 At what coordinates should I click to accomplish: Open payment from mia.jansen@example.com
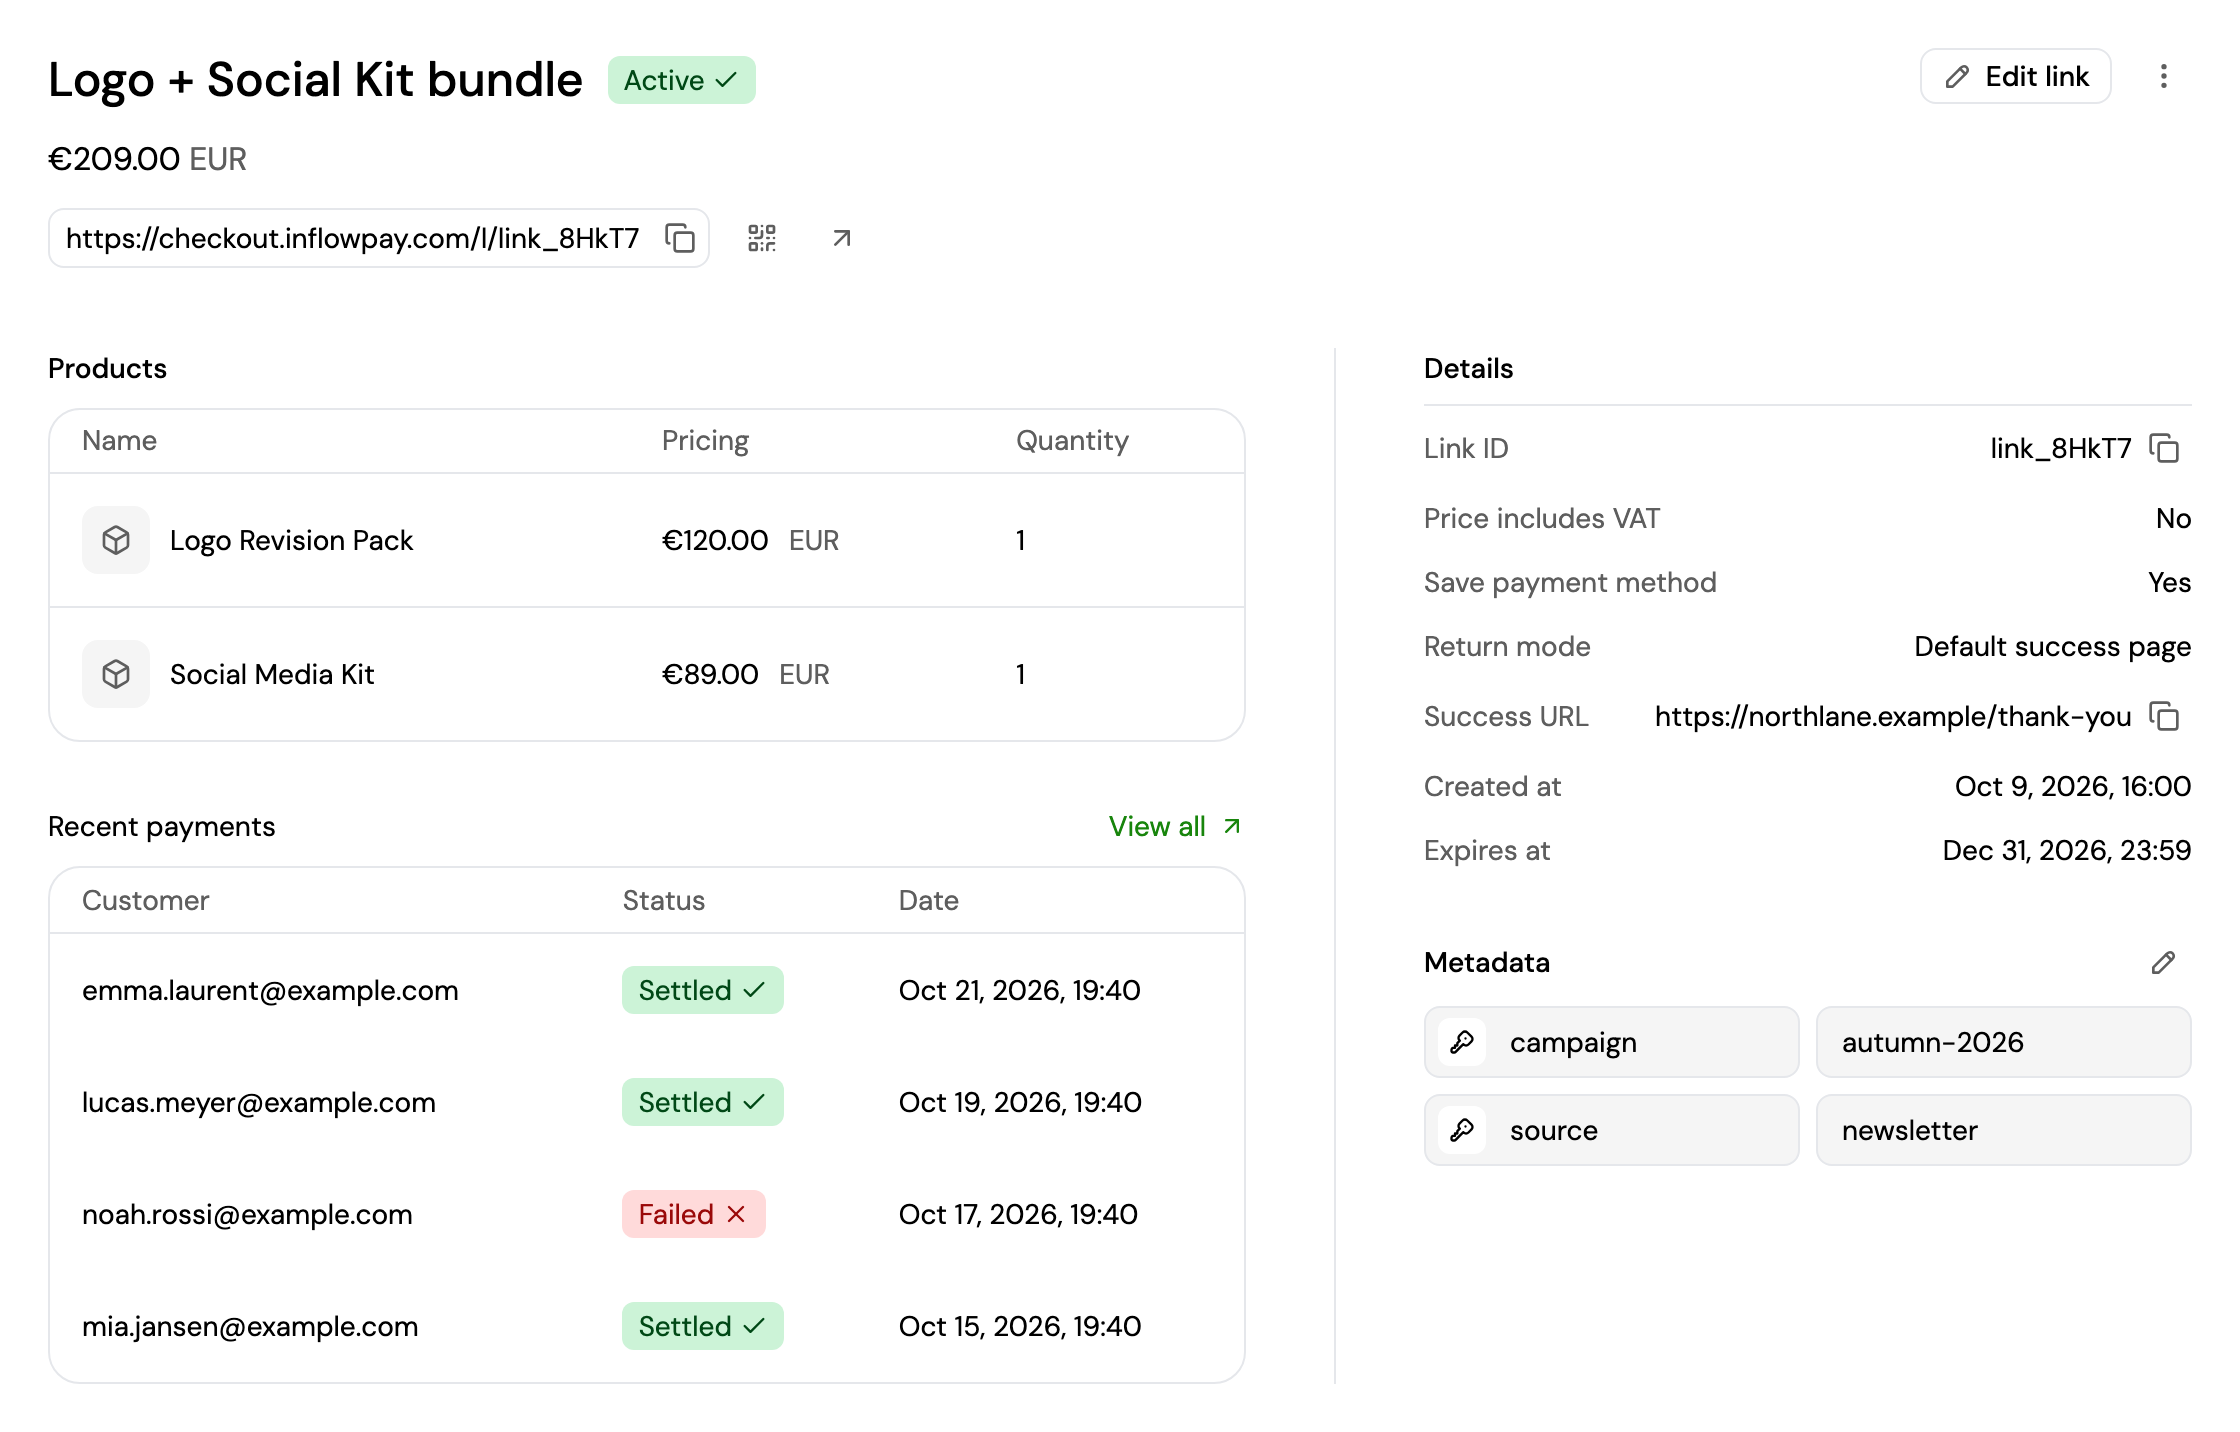click(250, 1326)
